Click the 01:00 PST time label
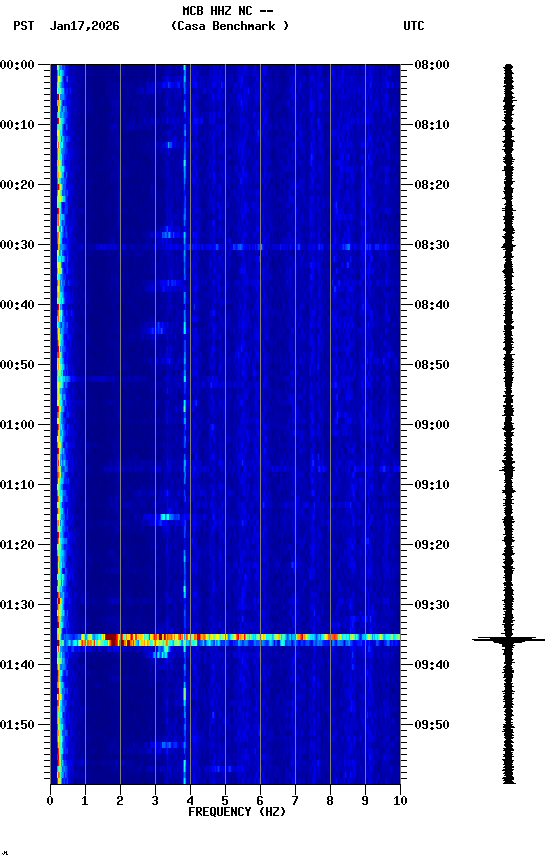 (17, 425)
